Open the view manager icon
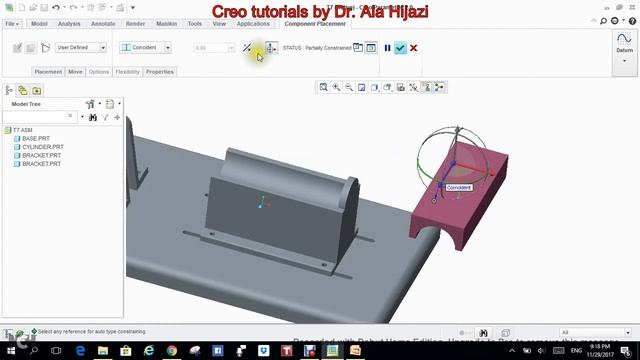Image resolution: width=640 pixels, height=360 pixels. [x=400, y=87]
